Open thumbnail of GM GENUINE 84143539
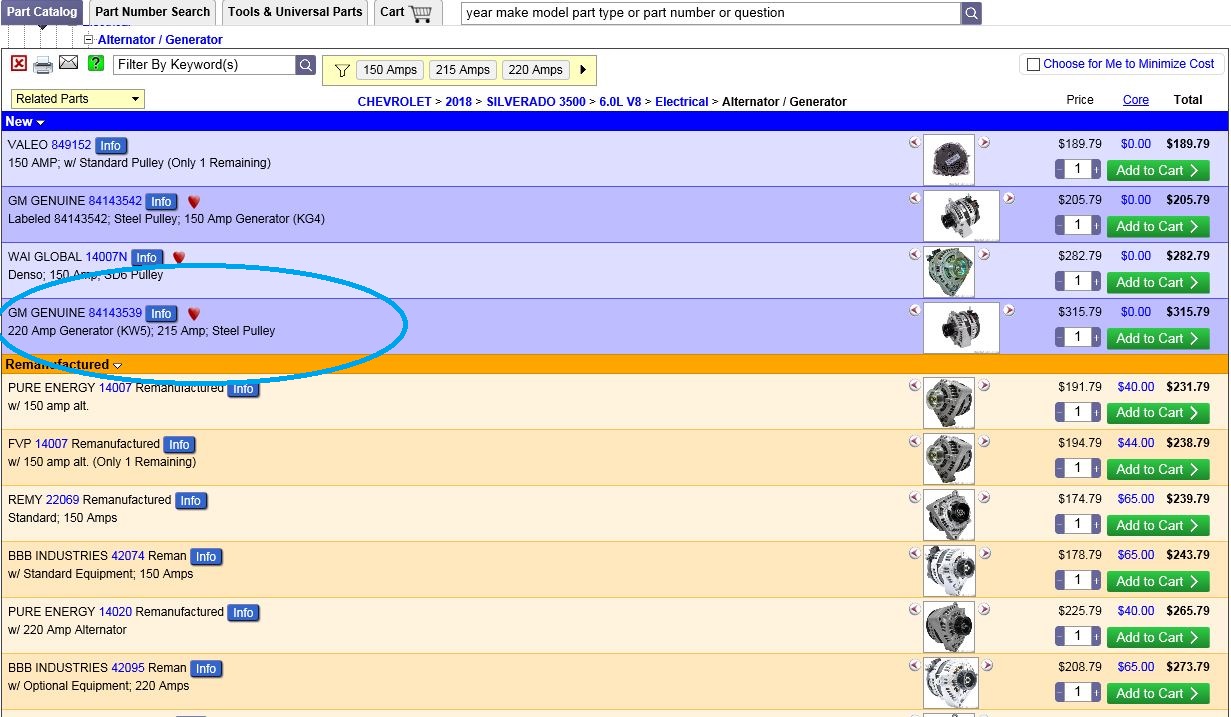The image size is (1231, 717). click(x=961, y=328)
